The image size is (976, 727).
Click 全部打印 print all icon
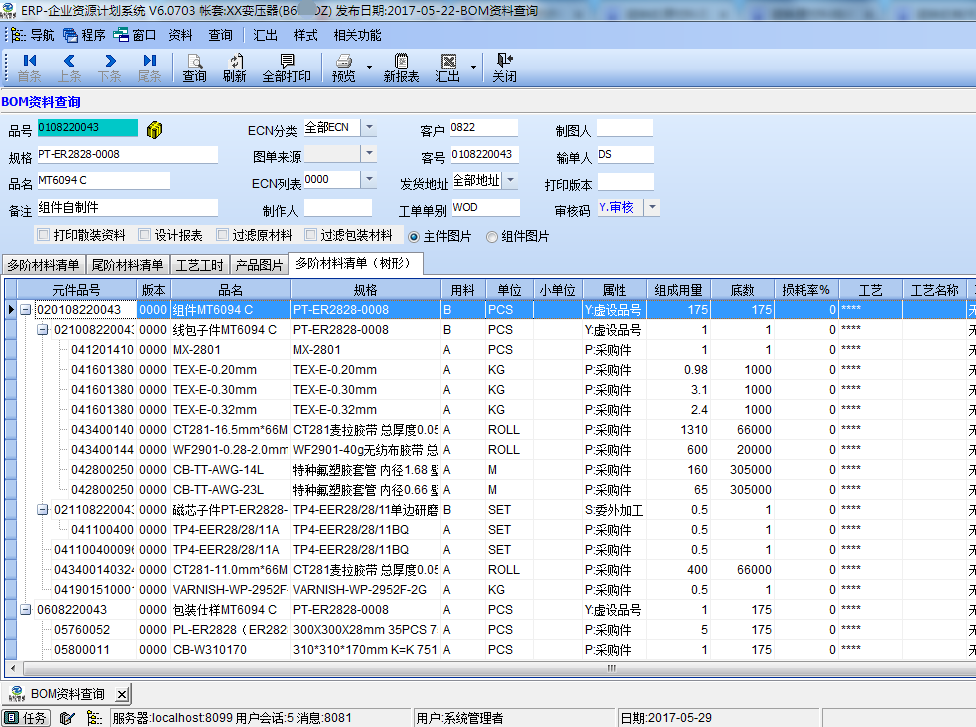pyautogui.click(x=286, y=68)
